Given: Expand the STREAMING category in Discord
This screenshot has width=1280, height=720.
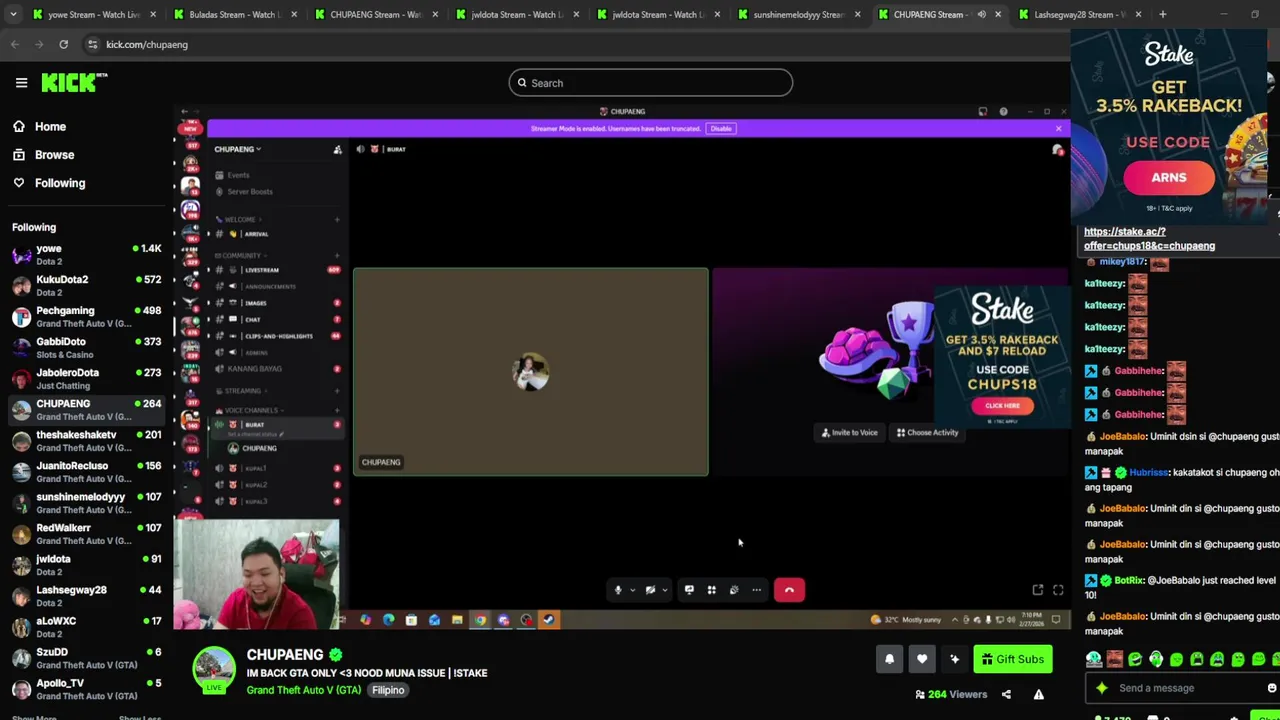Looking at the screenshot, I should click(240, 391).
